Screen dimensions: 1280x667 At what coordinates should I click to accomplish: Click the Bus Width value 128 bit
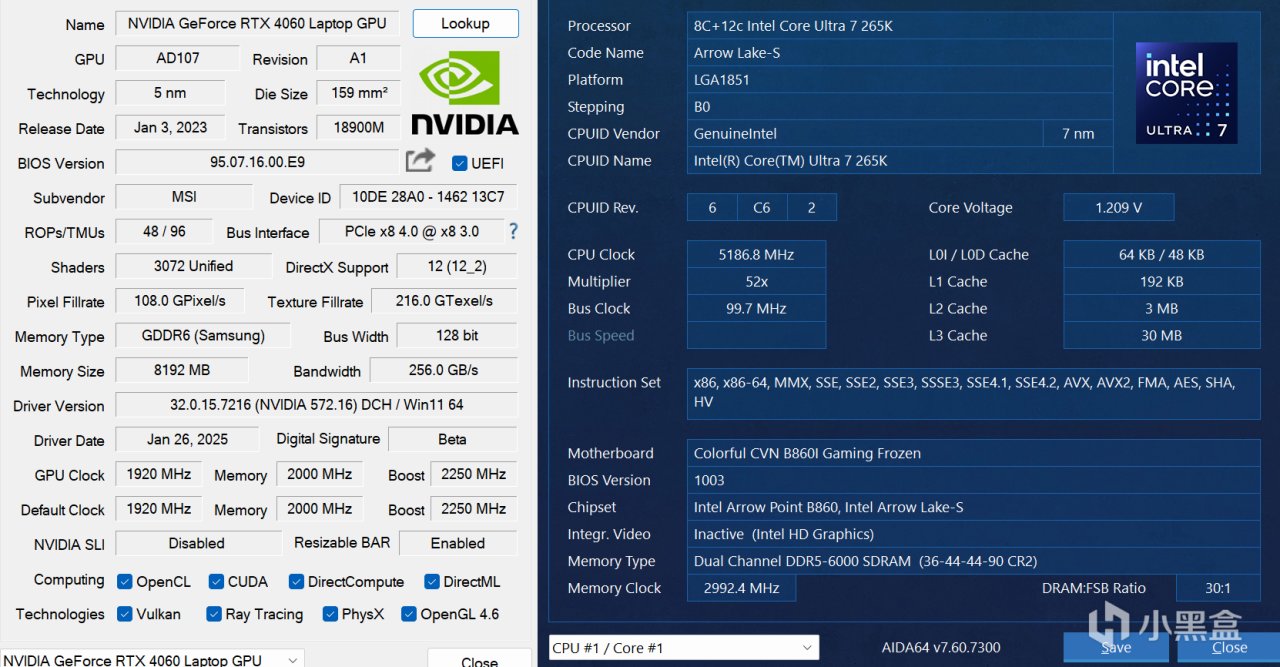pyautogui.click(x=457, y=335)
